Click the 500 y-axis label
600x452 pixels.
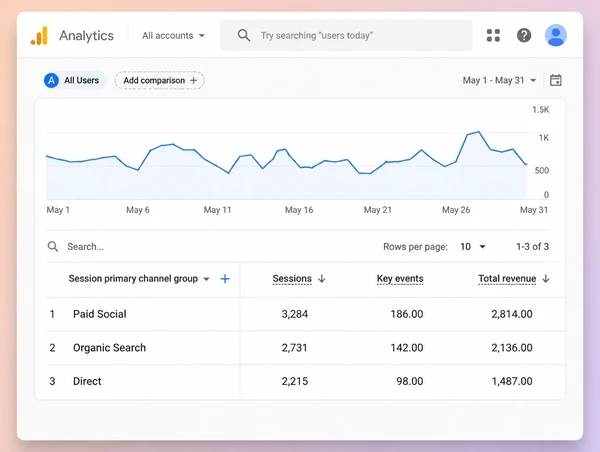[541, 170]
